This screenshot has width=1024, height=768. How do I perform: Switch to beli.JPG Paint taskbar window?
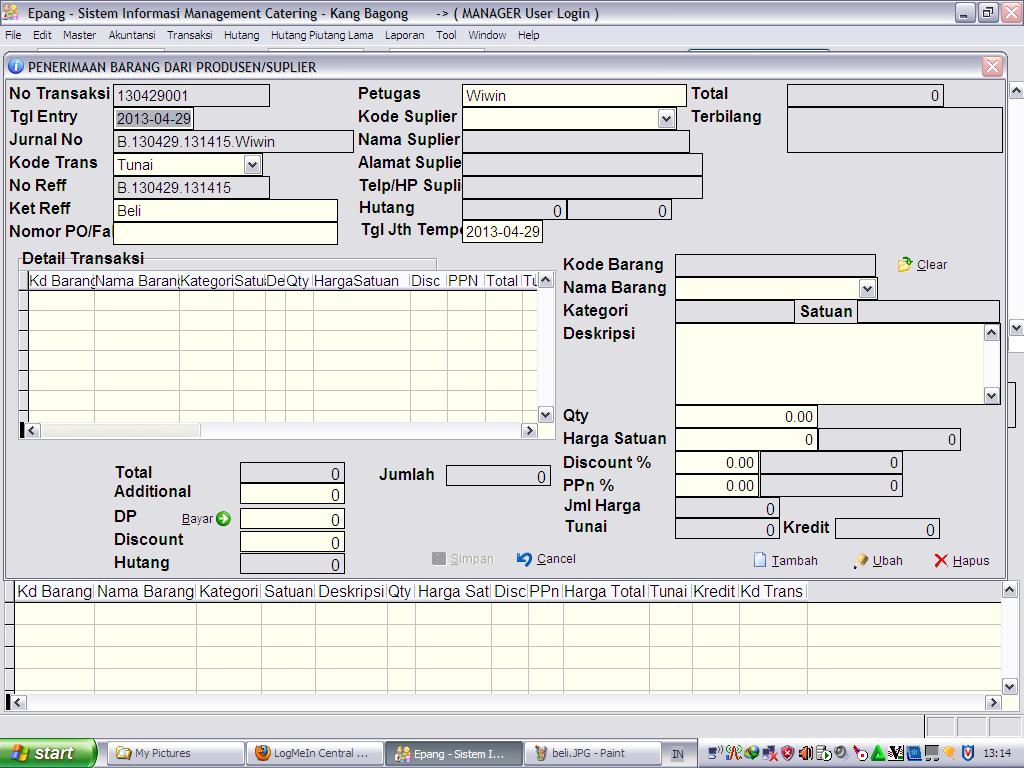pyautogui.click(x=594, y=753)
